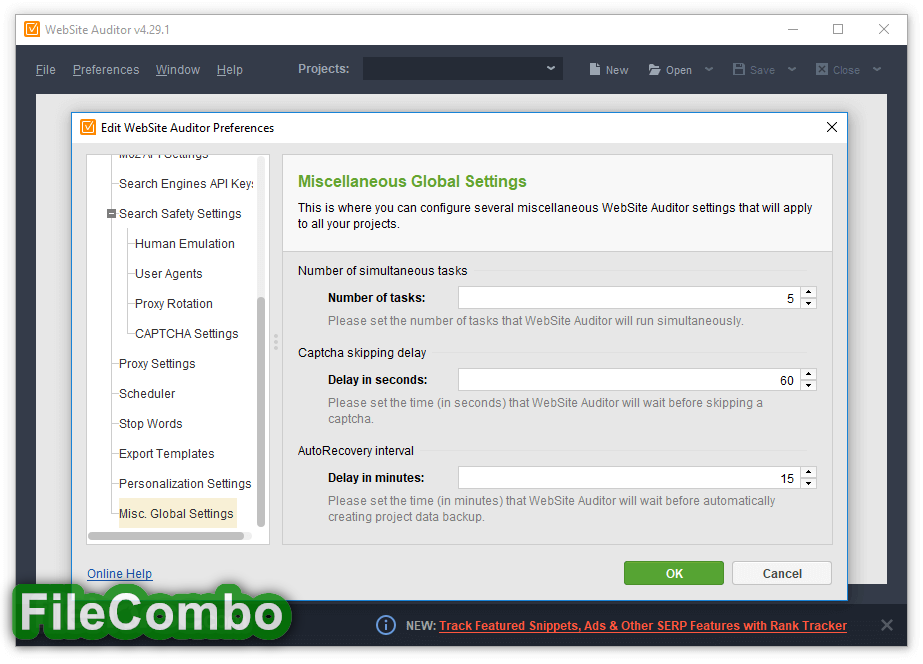Select Export Templates item

(x=167, y=454)
